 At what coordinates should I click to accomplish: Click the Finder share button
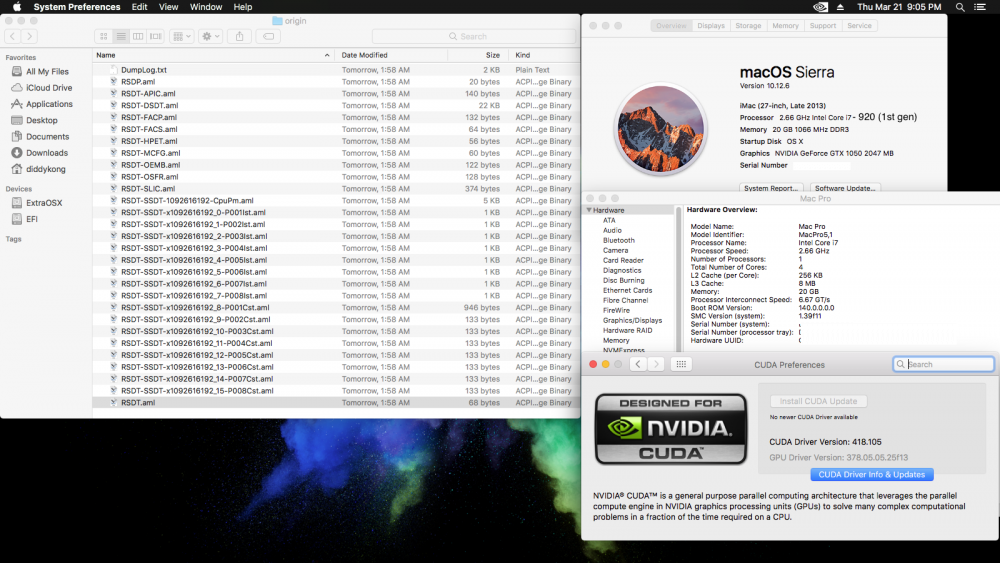240,36
